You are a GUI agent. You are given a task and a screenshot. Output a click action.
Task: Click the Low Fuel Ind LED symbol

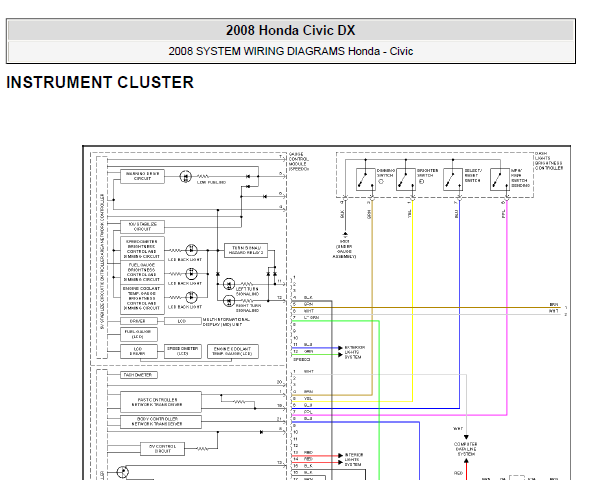[186, 177]
